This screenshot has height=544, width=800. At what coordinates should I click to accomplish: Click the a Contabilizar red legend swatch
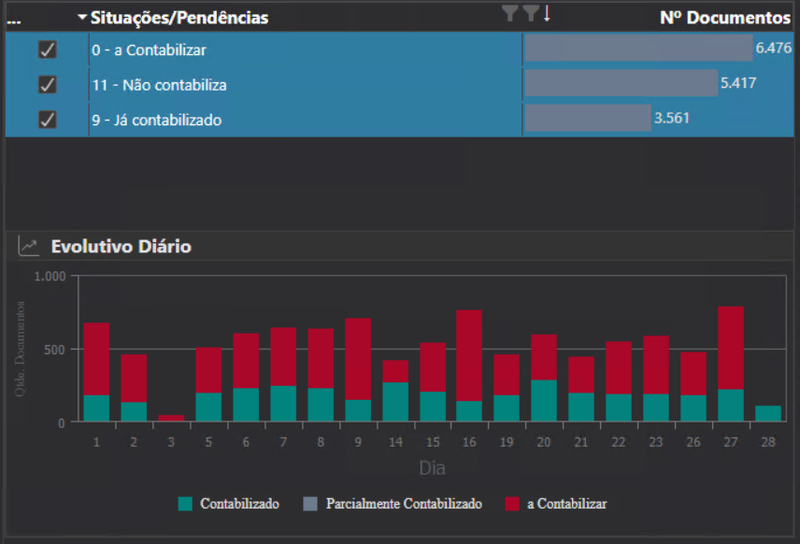(x=512, y=504)
